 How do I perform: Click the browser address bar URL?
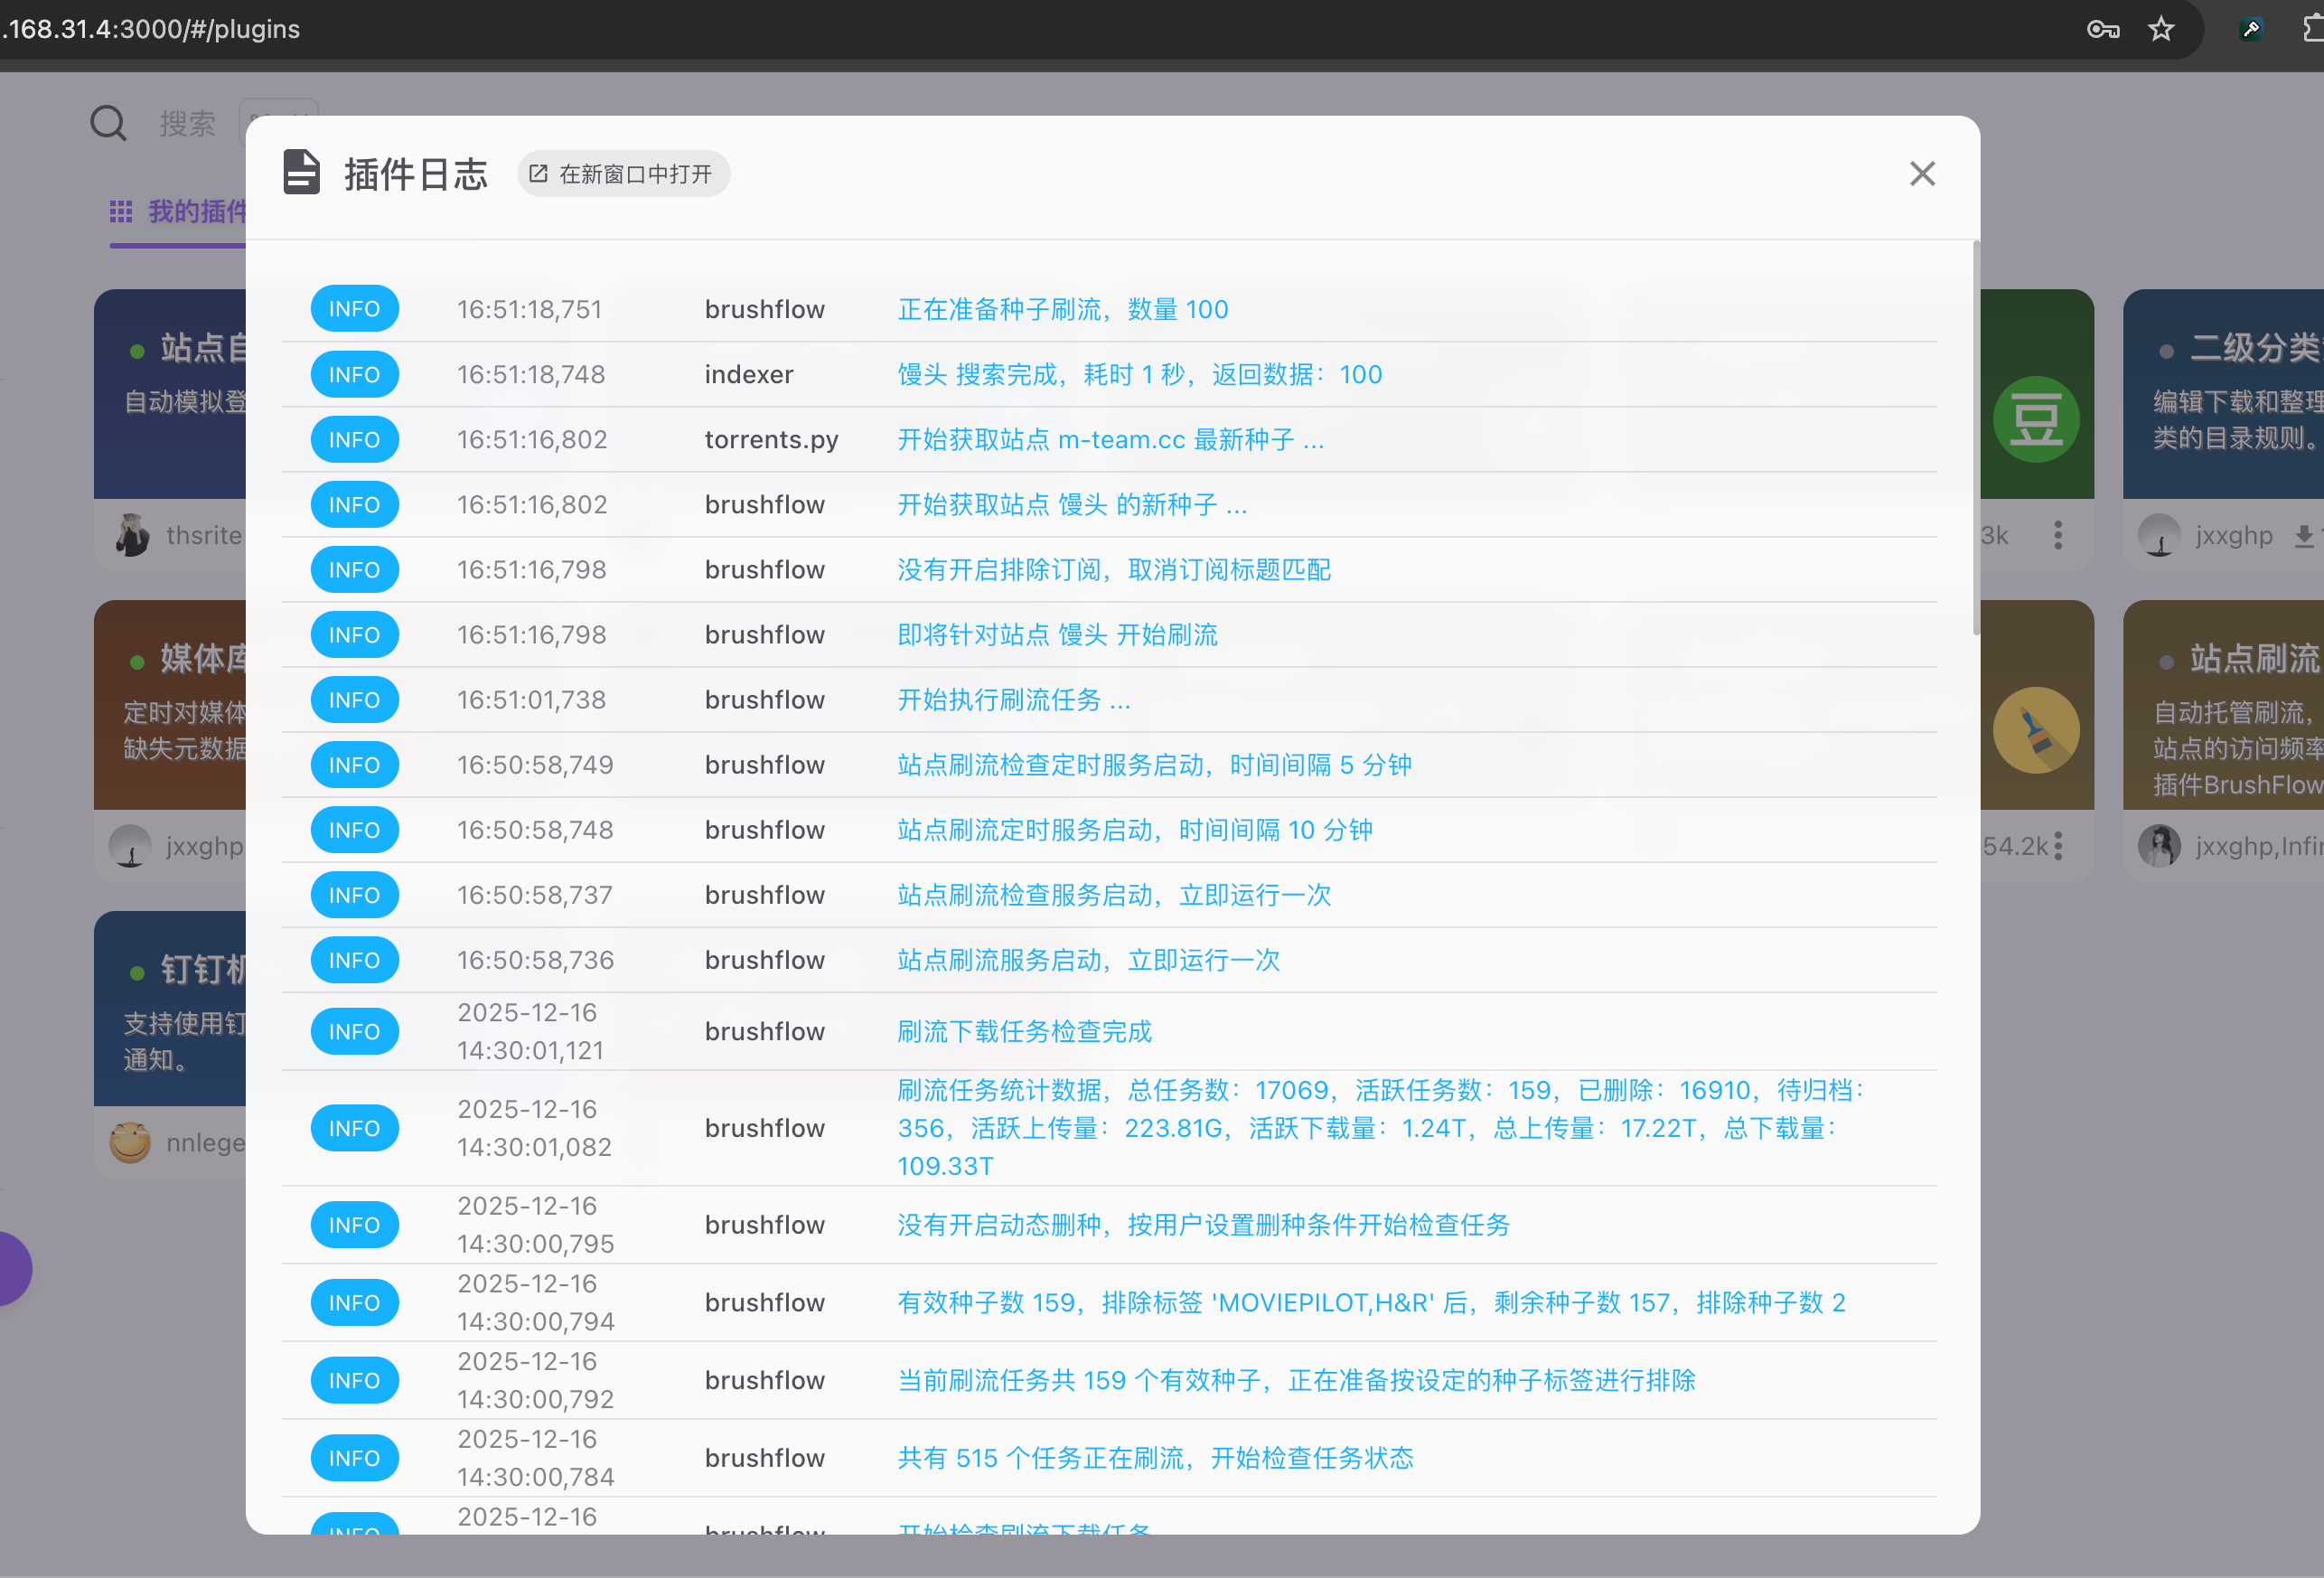pyautogui.click(x=150, y=29)
